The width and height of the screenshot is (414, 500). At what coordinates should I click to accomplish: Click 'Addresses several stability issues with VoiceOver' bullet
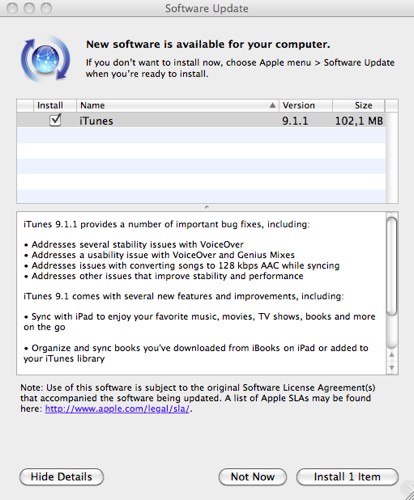[x=134, y=245]
